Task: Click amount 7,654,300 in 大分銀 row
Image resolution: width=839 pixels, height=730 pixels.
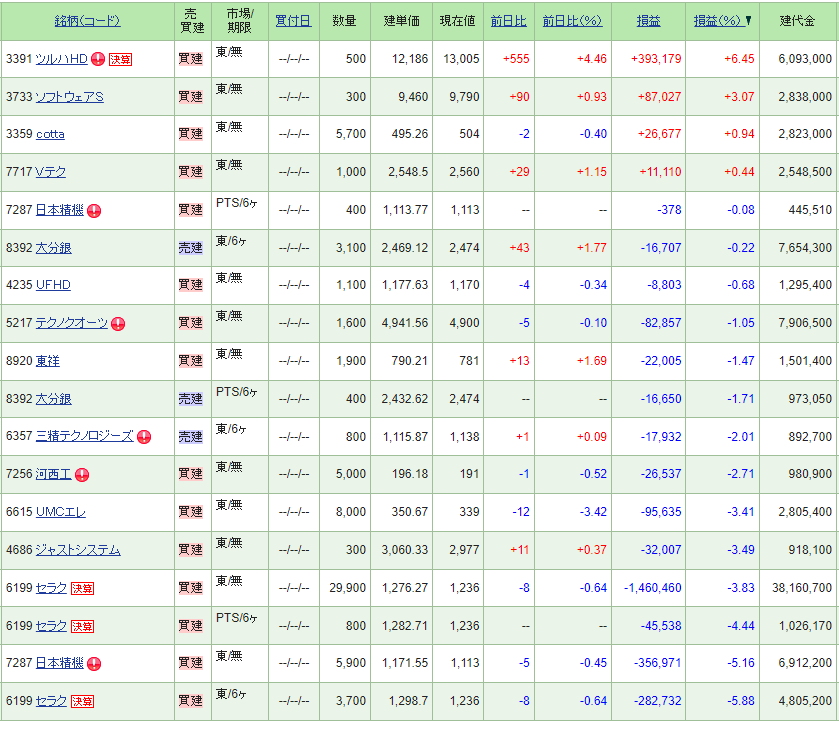Action: (x=805, y=248)
